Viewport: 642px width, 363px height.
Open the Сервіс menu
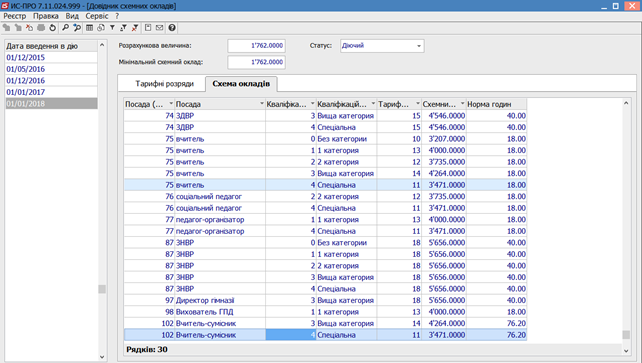(x=97, y=16)
